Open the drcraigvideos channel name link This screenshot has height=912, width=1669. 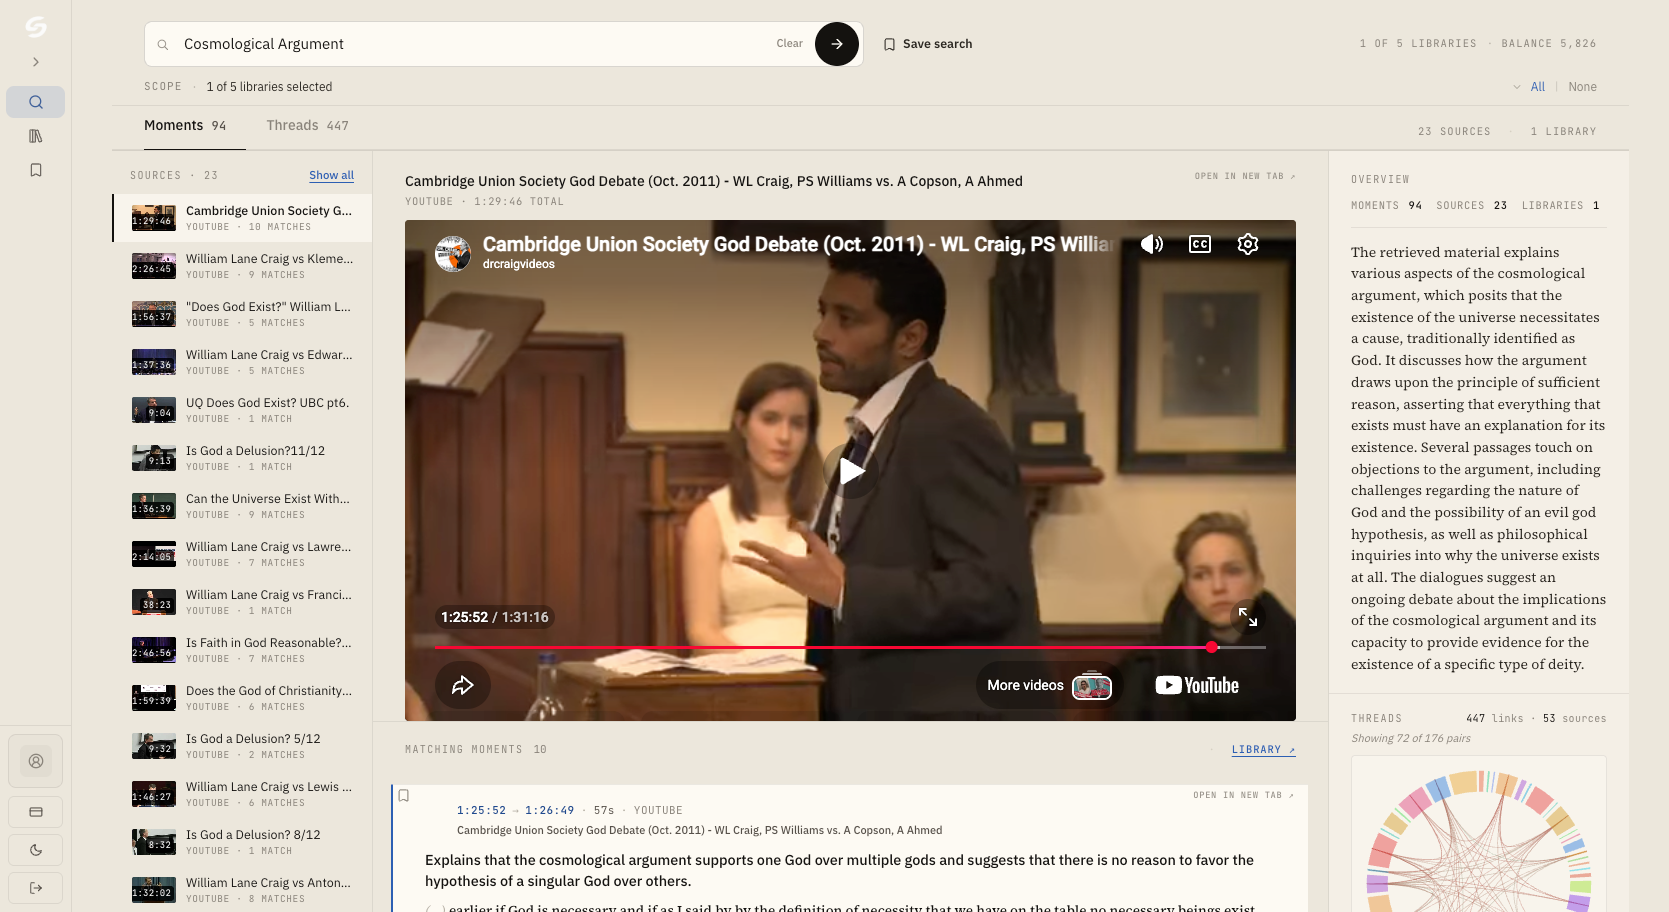[x=518, y=265]
